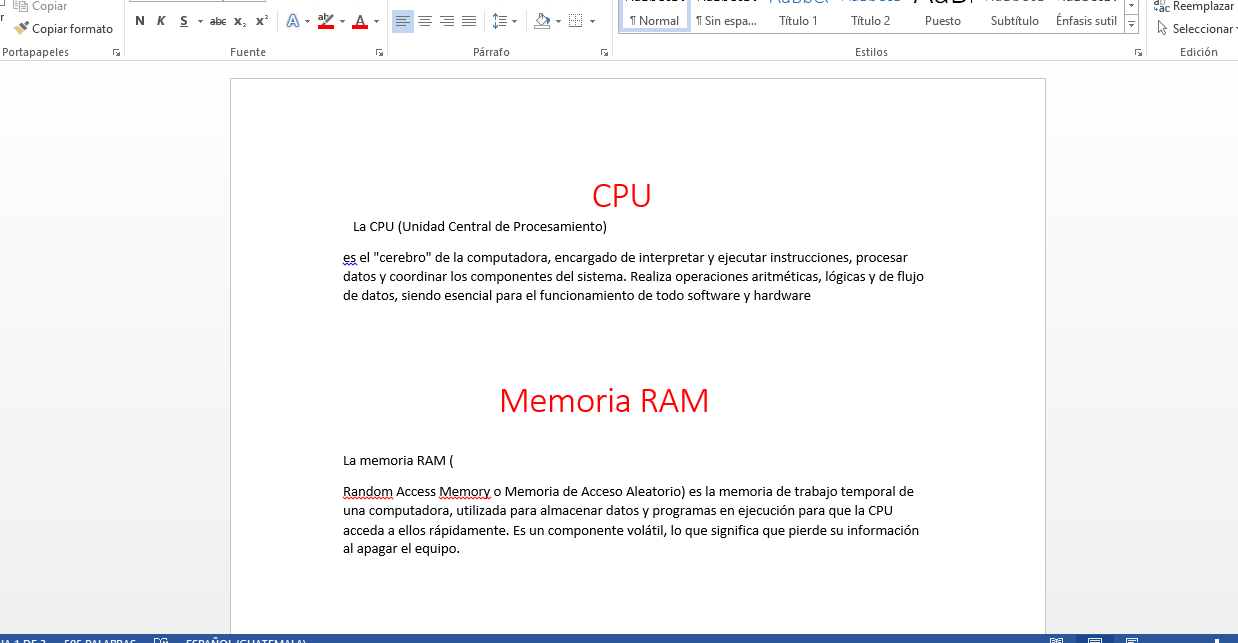The height and width of the screenshot is (643, 1238).
Task: Align text to the right
Action: click(x=447, y=21)
